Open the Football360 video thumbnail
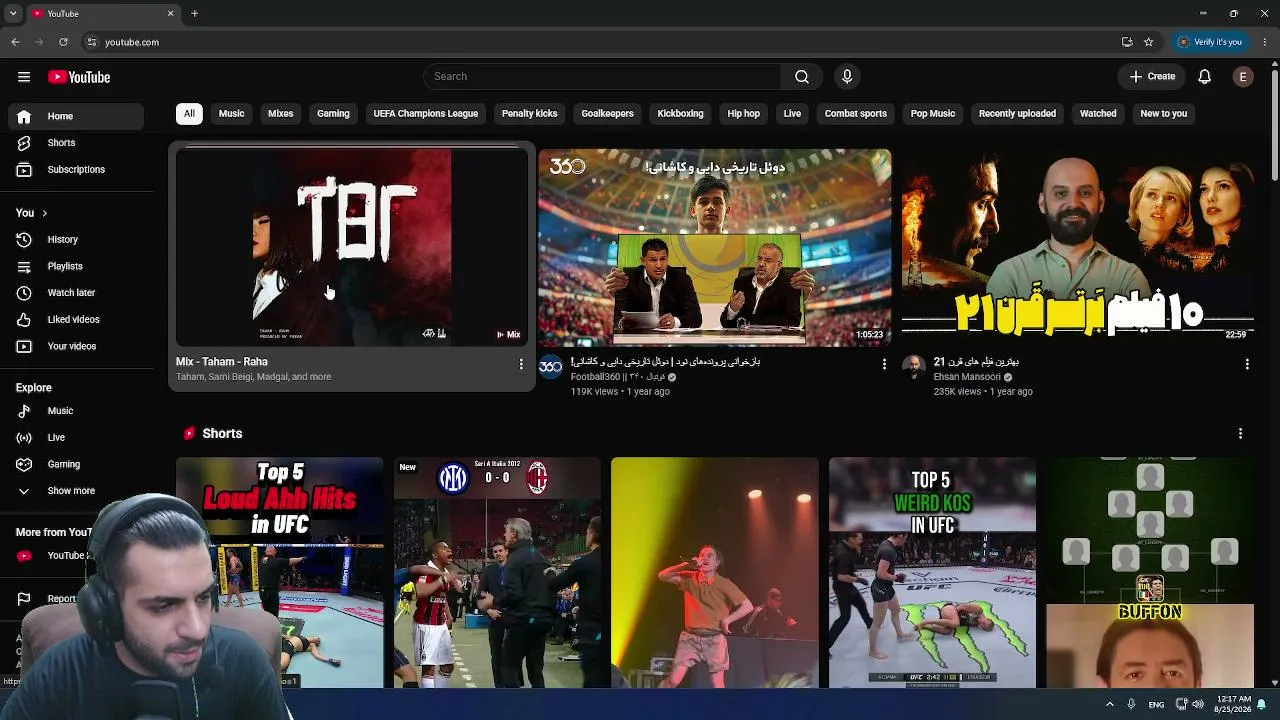Screen dimensions: 1280x720 [x=715, y=248]
